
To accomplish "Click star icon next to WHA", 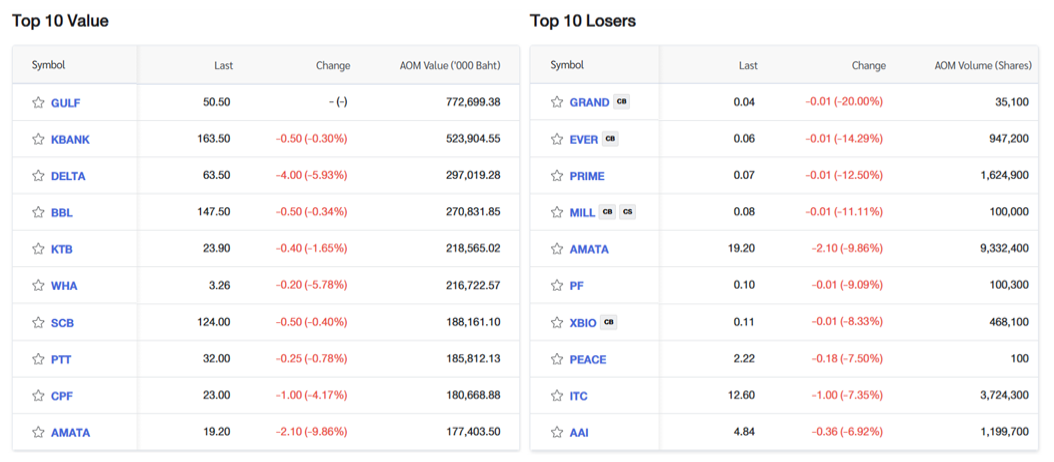I will coord(38,286).
